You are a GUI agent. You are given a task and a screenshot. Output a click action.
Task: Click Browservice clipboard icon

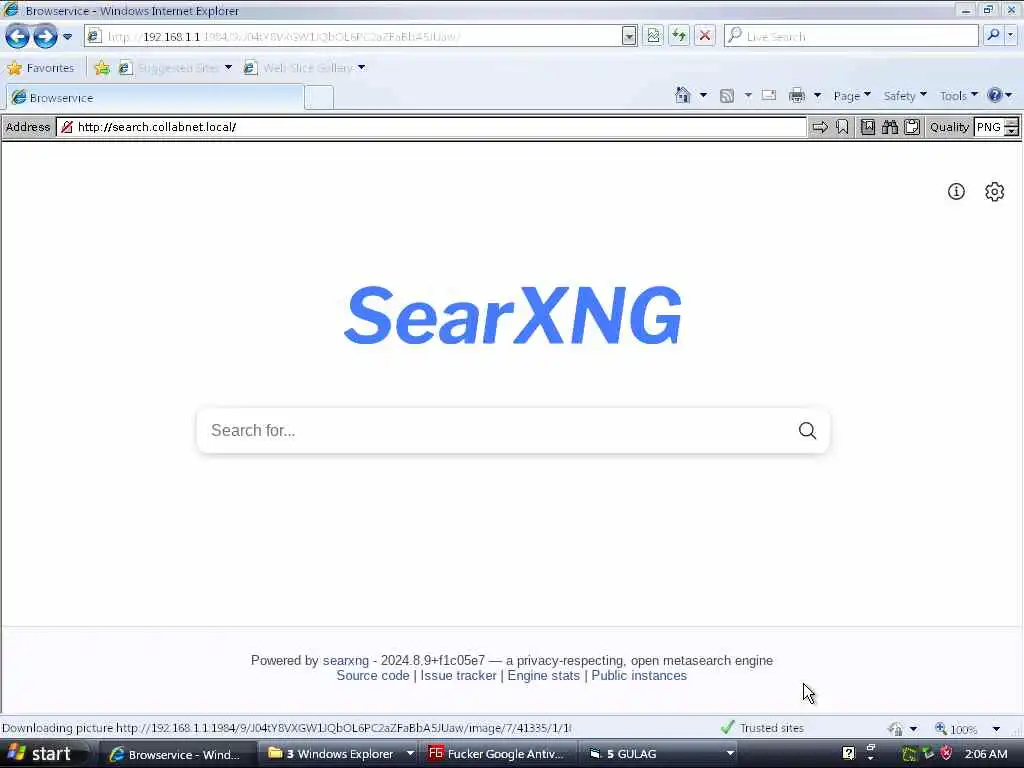point(912,127)
